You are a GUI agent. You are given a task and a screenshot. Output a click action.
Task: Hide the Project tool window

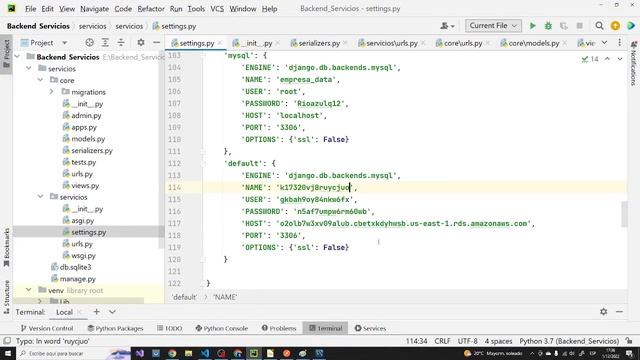pos(156,42)
